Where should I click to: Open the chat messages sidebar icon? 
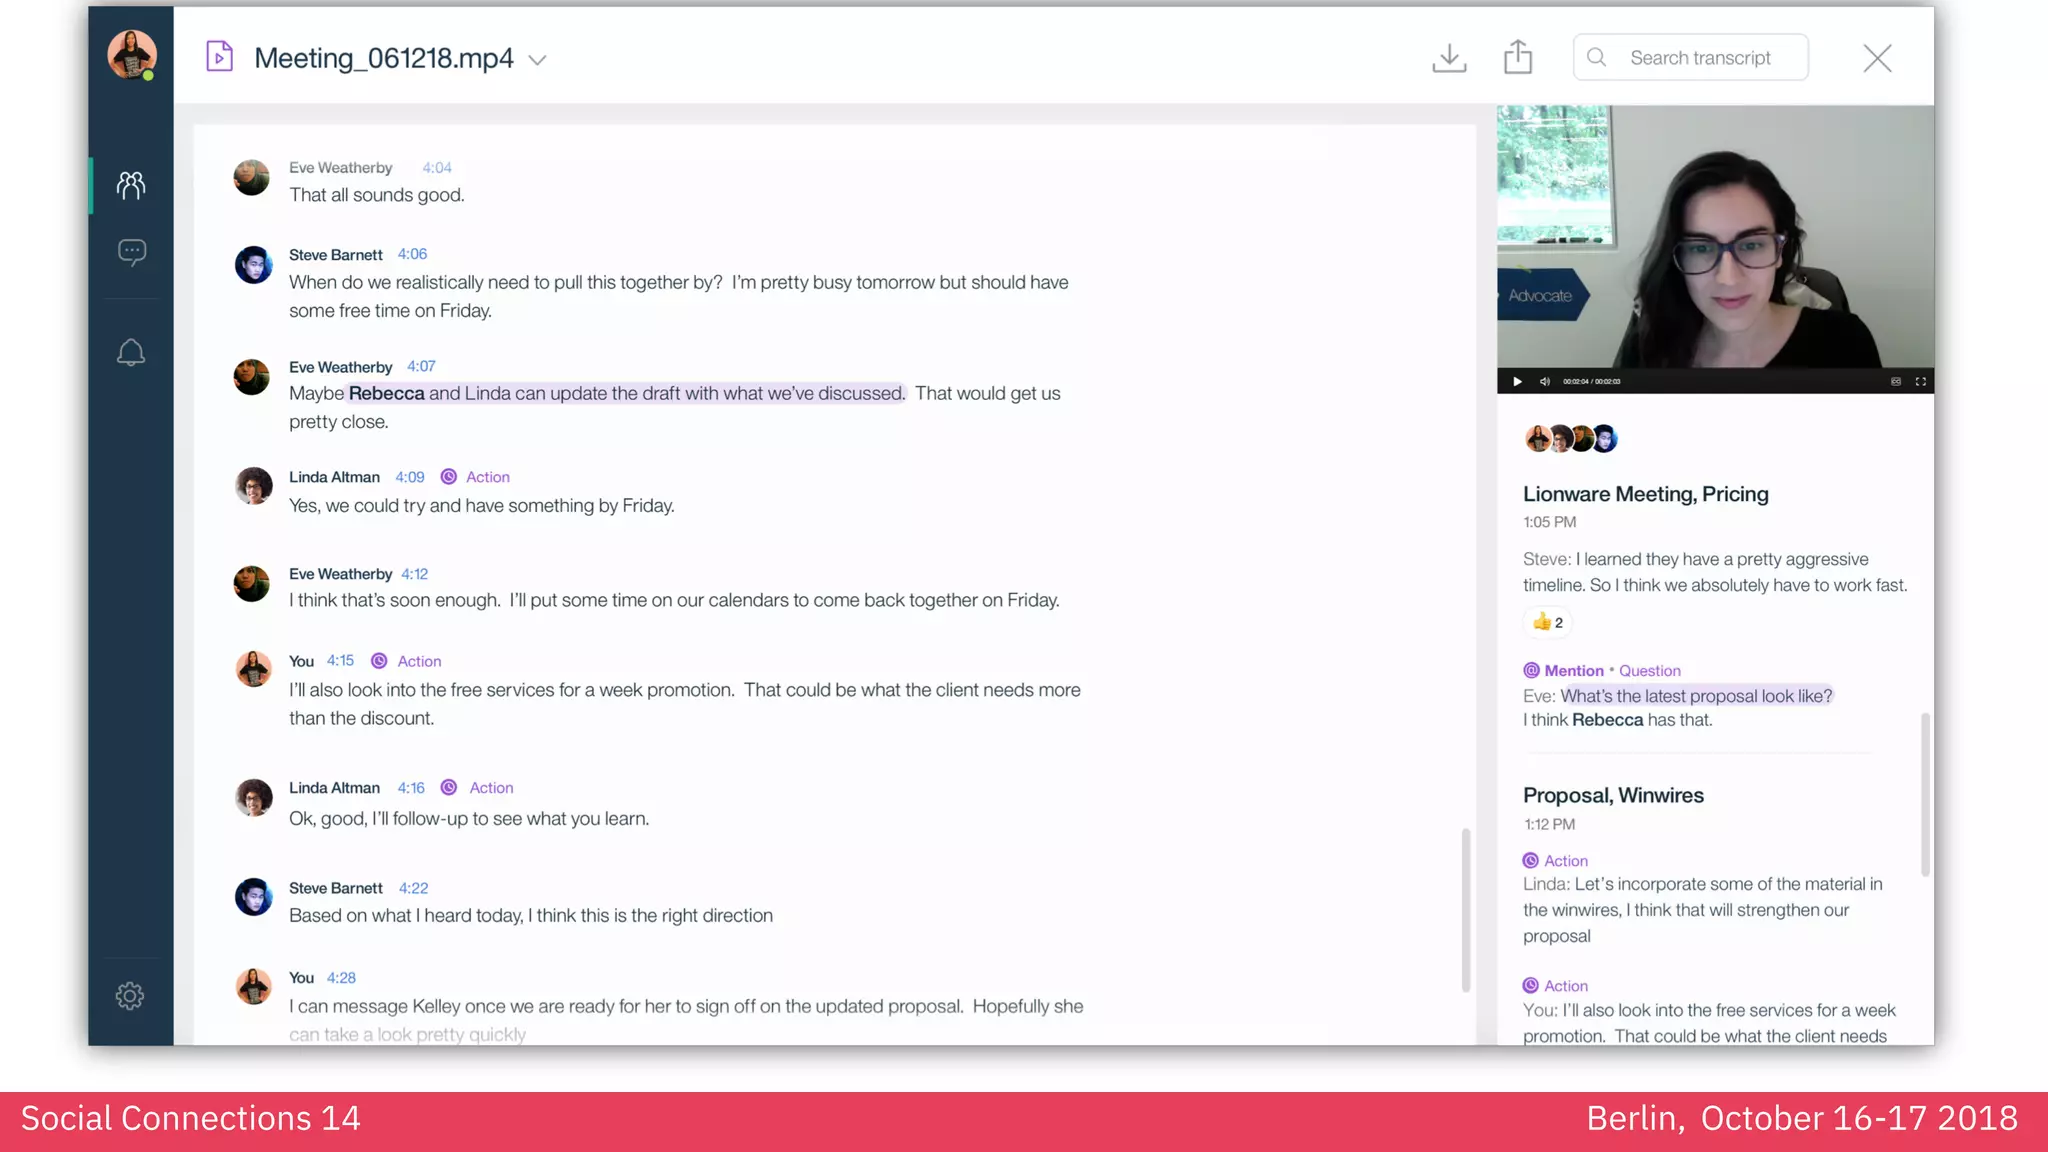[131, 251]
